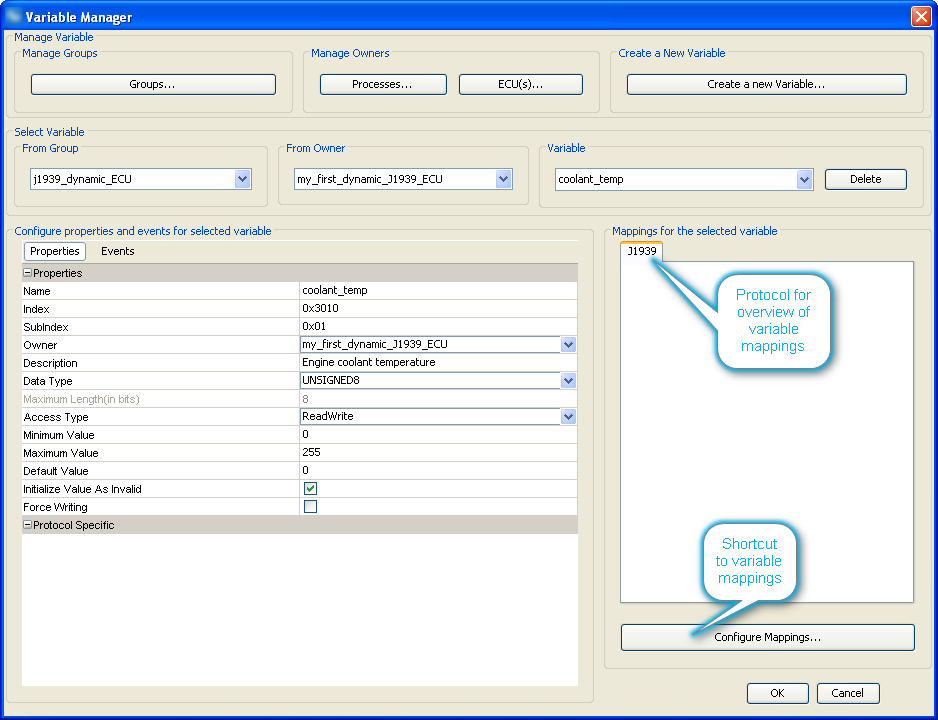Uncheck Initialize Value As Invalid
This screenshot has height=720, width=938.
coord(310,489)
